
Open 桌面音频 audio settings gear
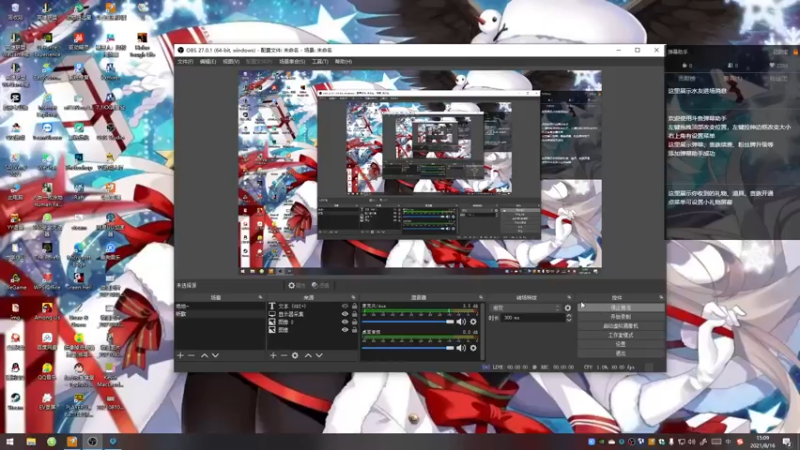point(473,348)
